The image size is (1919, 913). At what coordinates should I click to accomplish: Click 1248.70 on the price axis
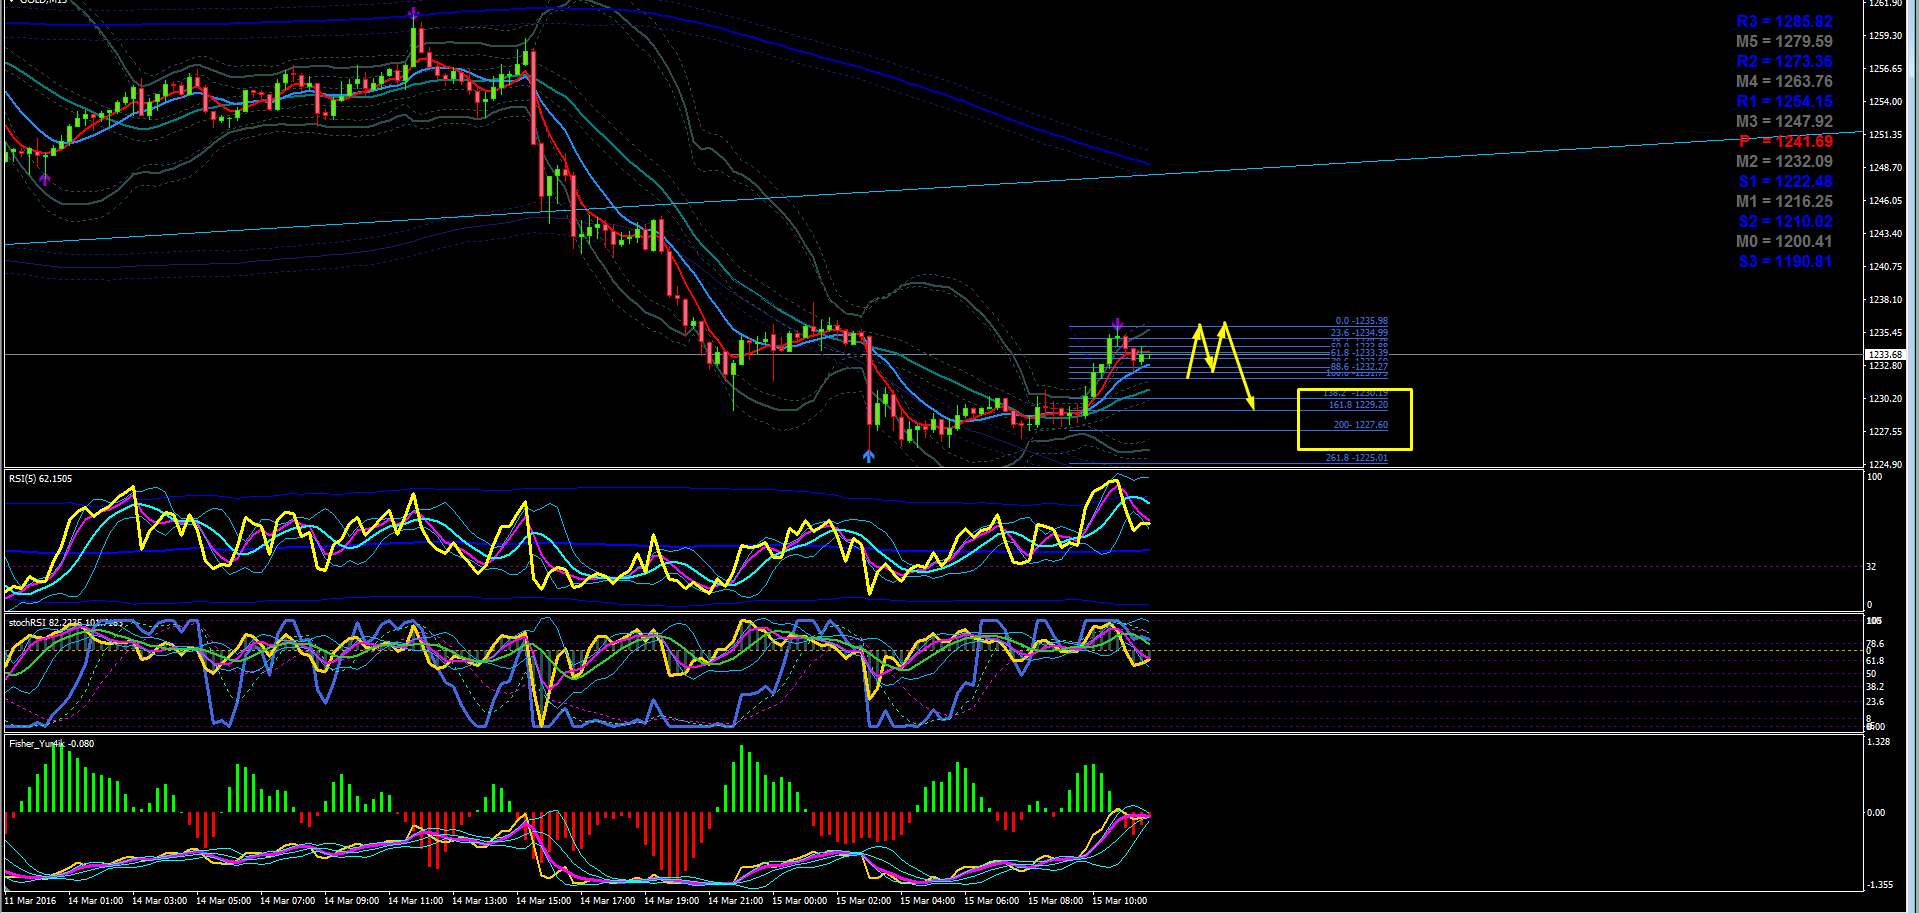1884,168
